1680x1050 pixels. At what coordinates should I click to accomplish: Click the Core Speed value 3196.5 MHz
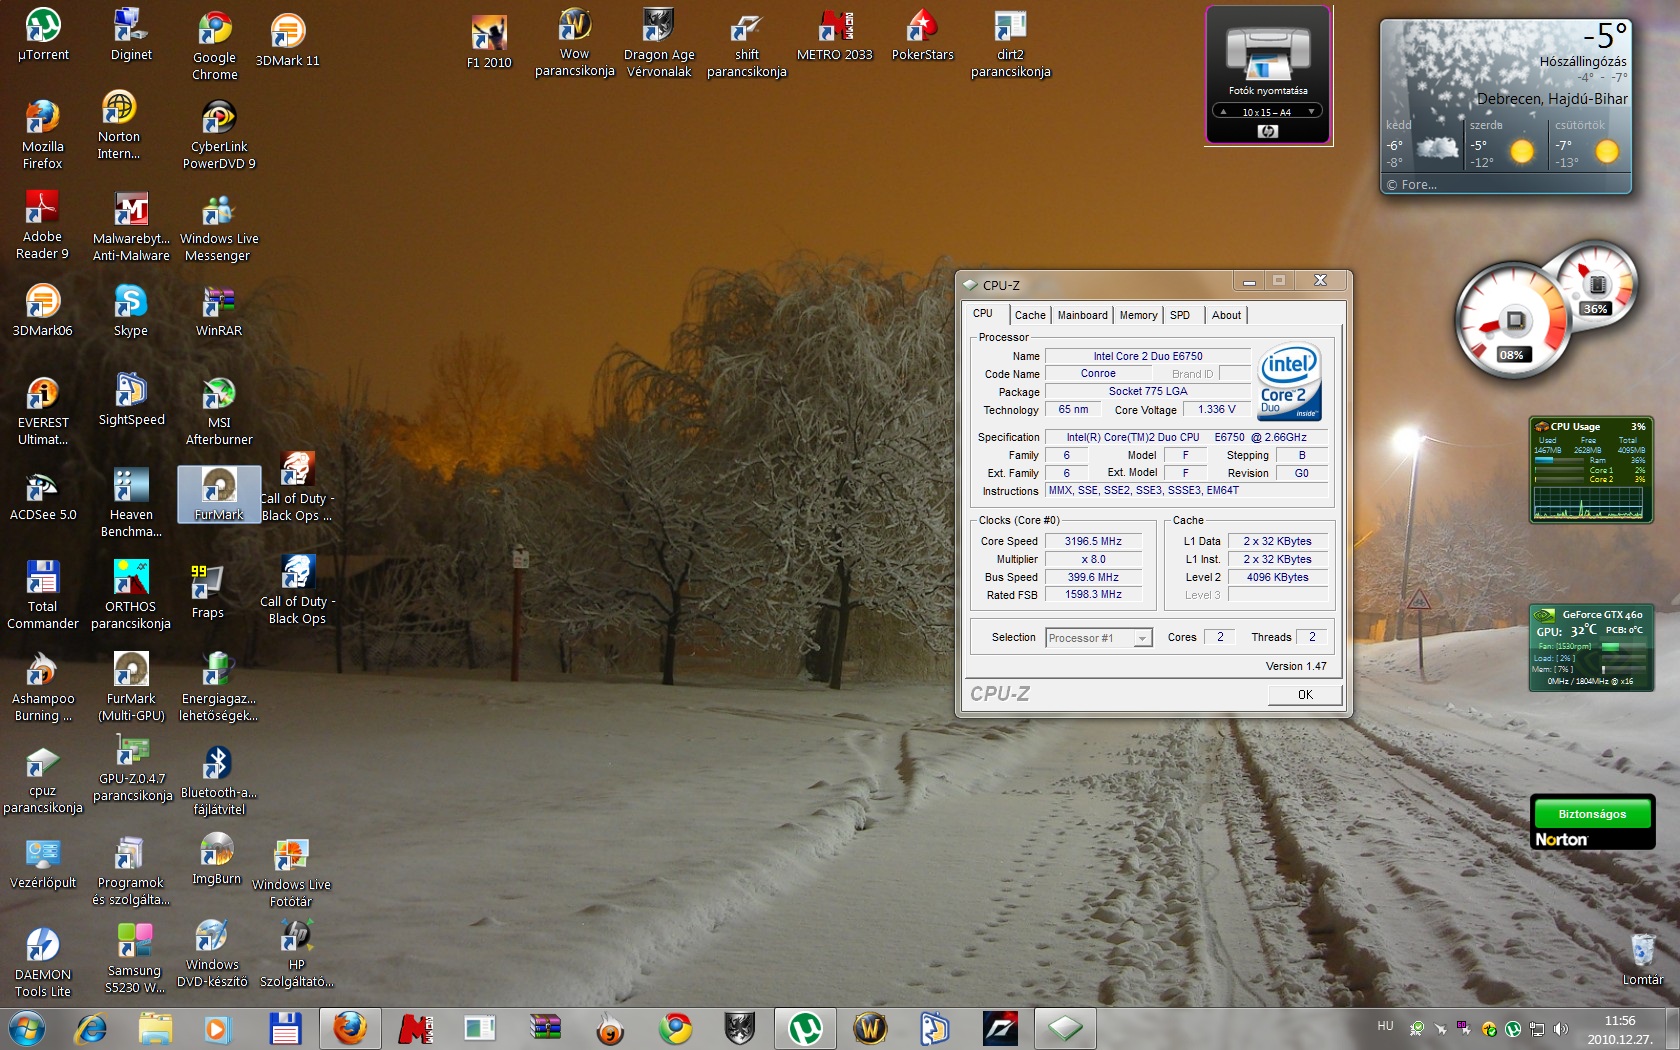point(1093,541)
